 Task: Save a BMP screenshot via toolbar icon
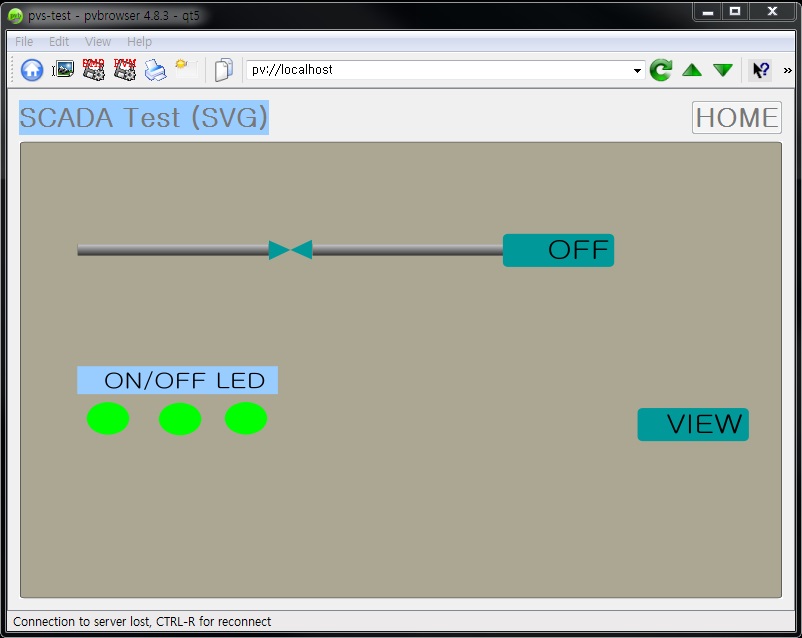[92, 70]
